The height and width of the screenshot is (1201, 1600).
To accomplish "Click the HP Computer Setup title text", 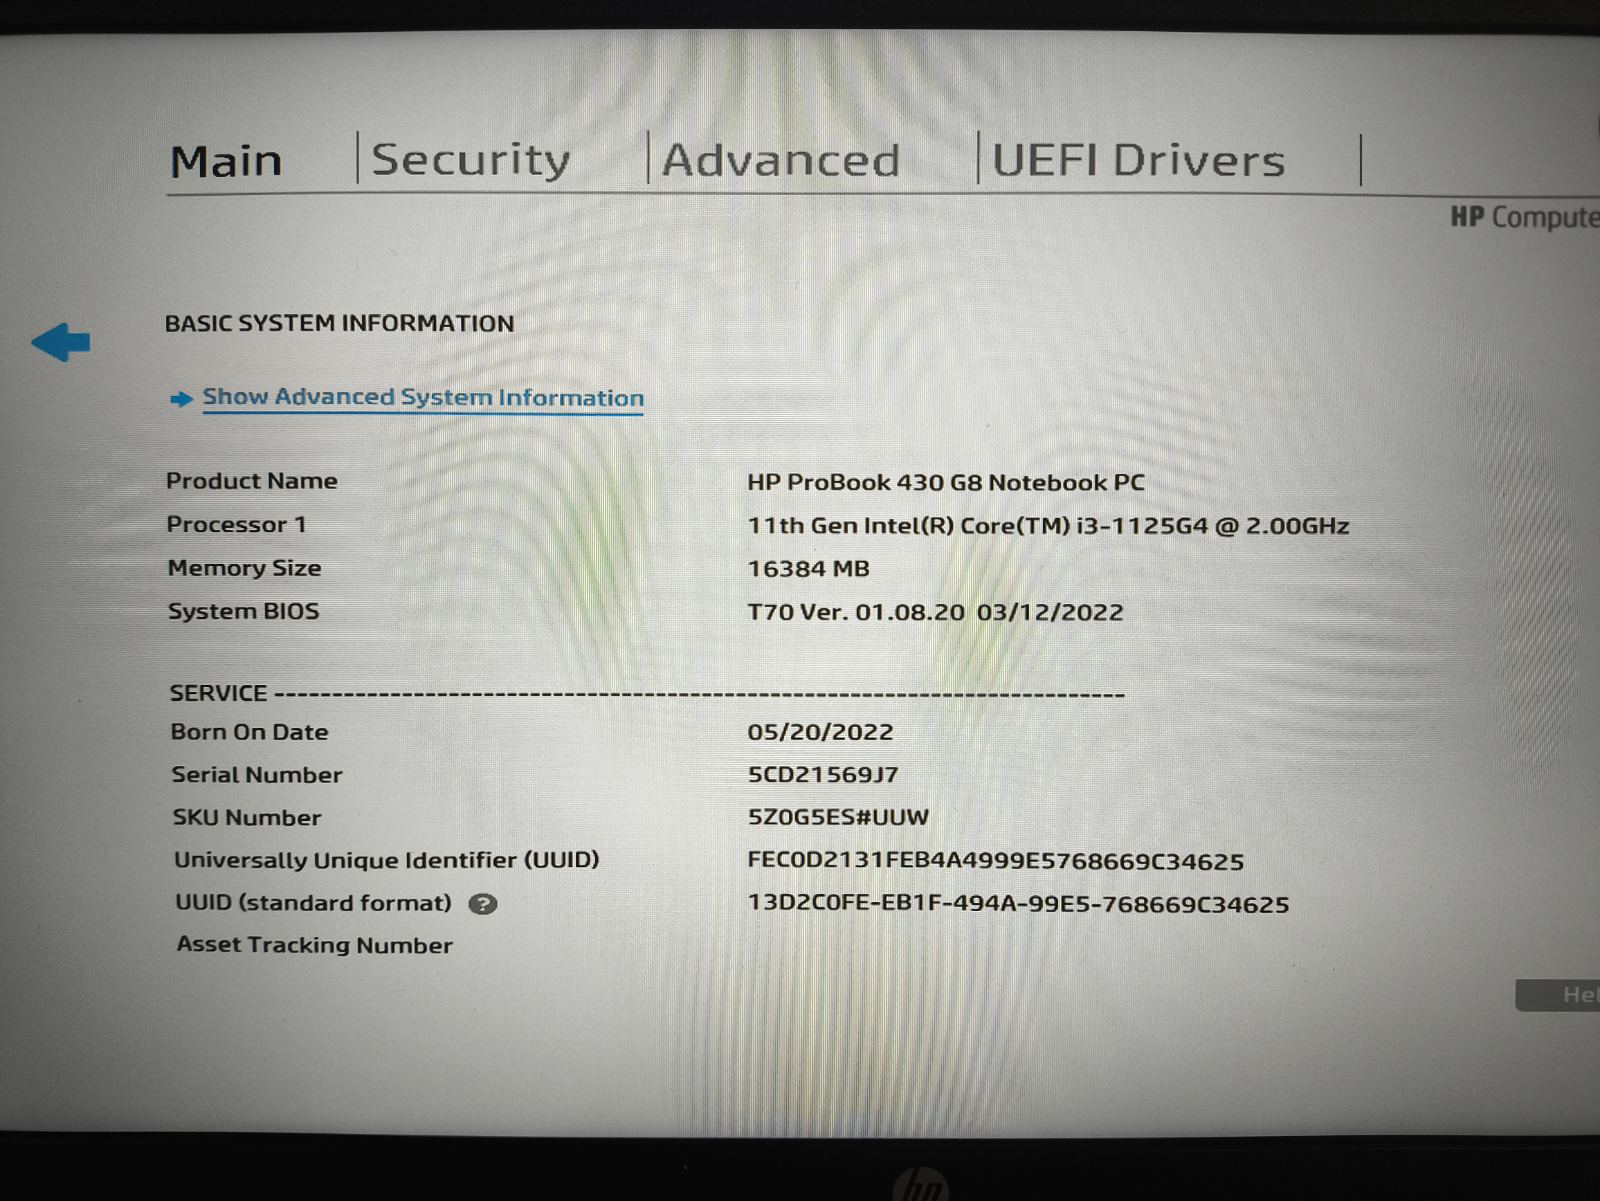I will coord(1525,217).
